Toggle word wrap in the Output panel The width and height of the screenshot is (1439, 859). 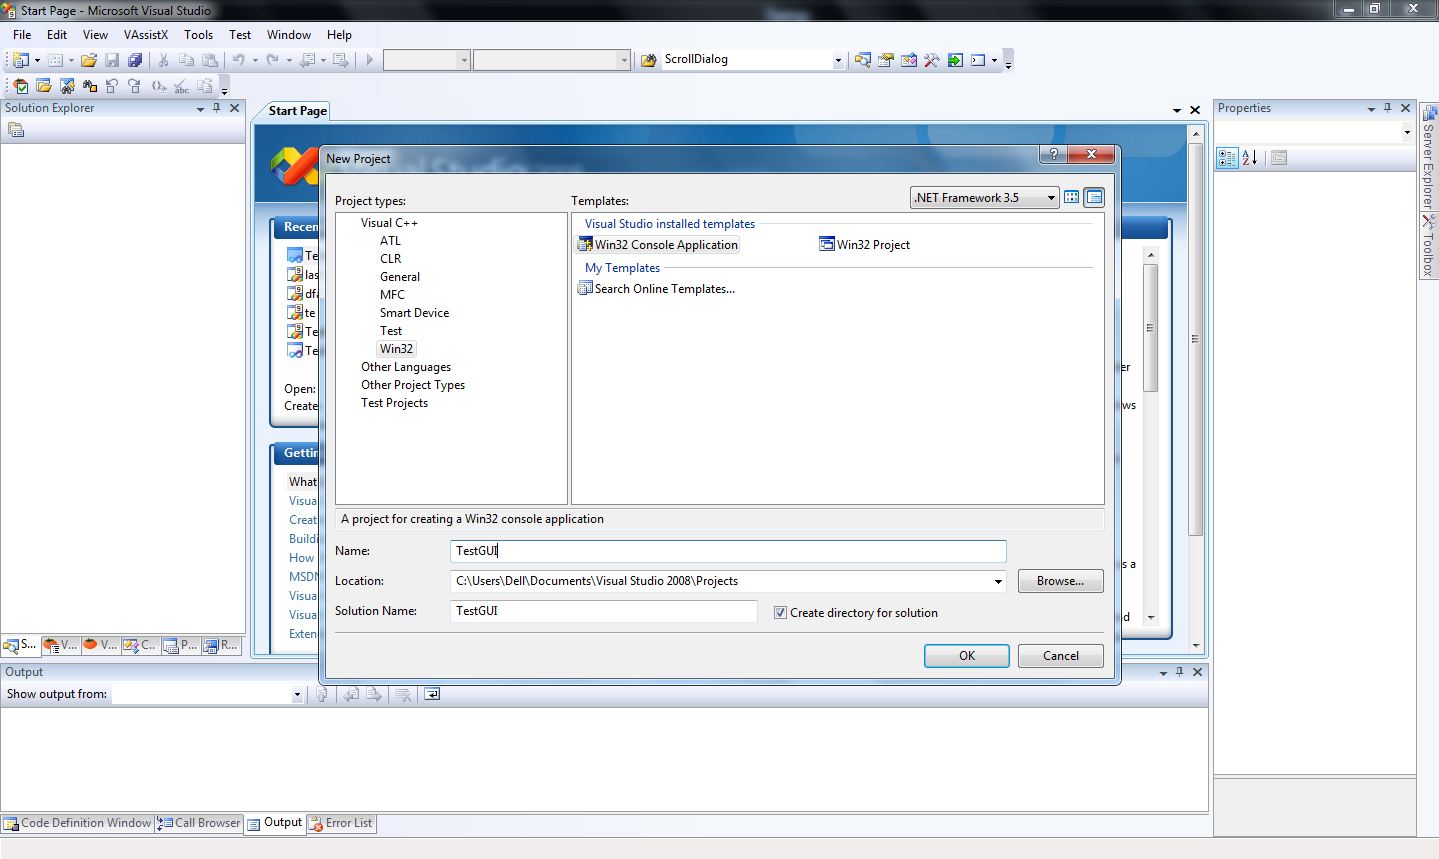[432, 694]
